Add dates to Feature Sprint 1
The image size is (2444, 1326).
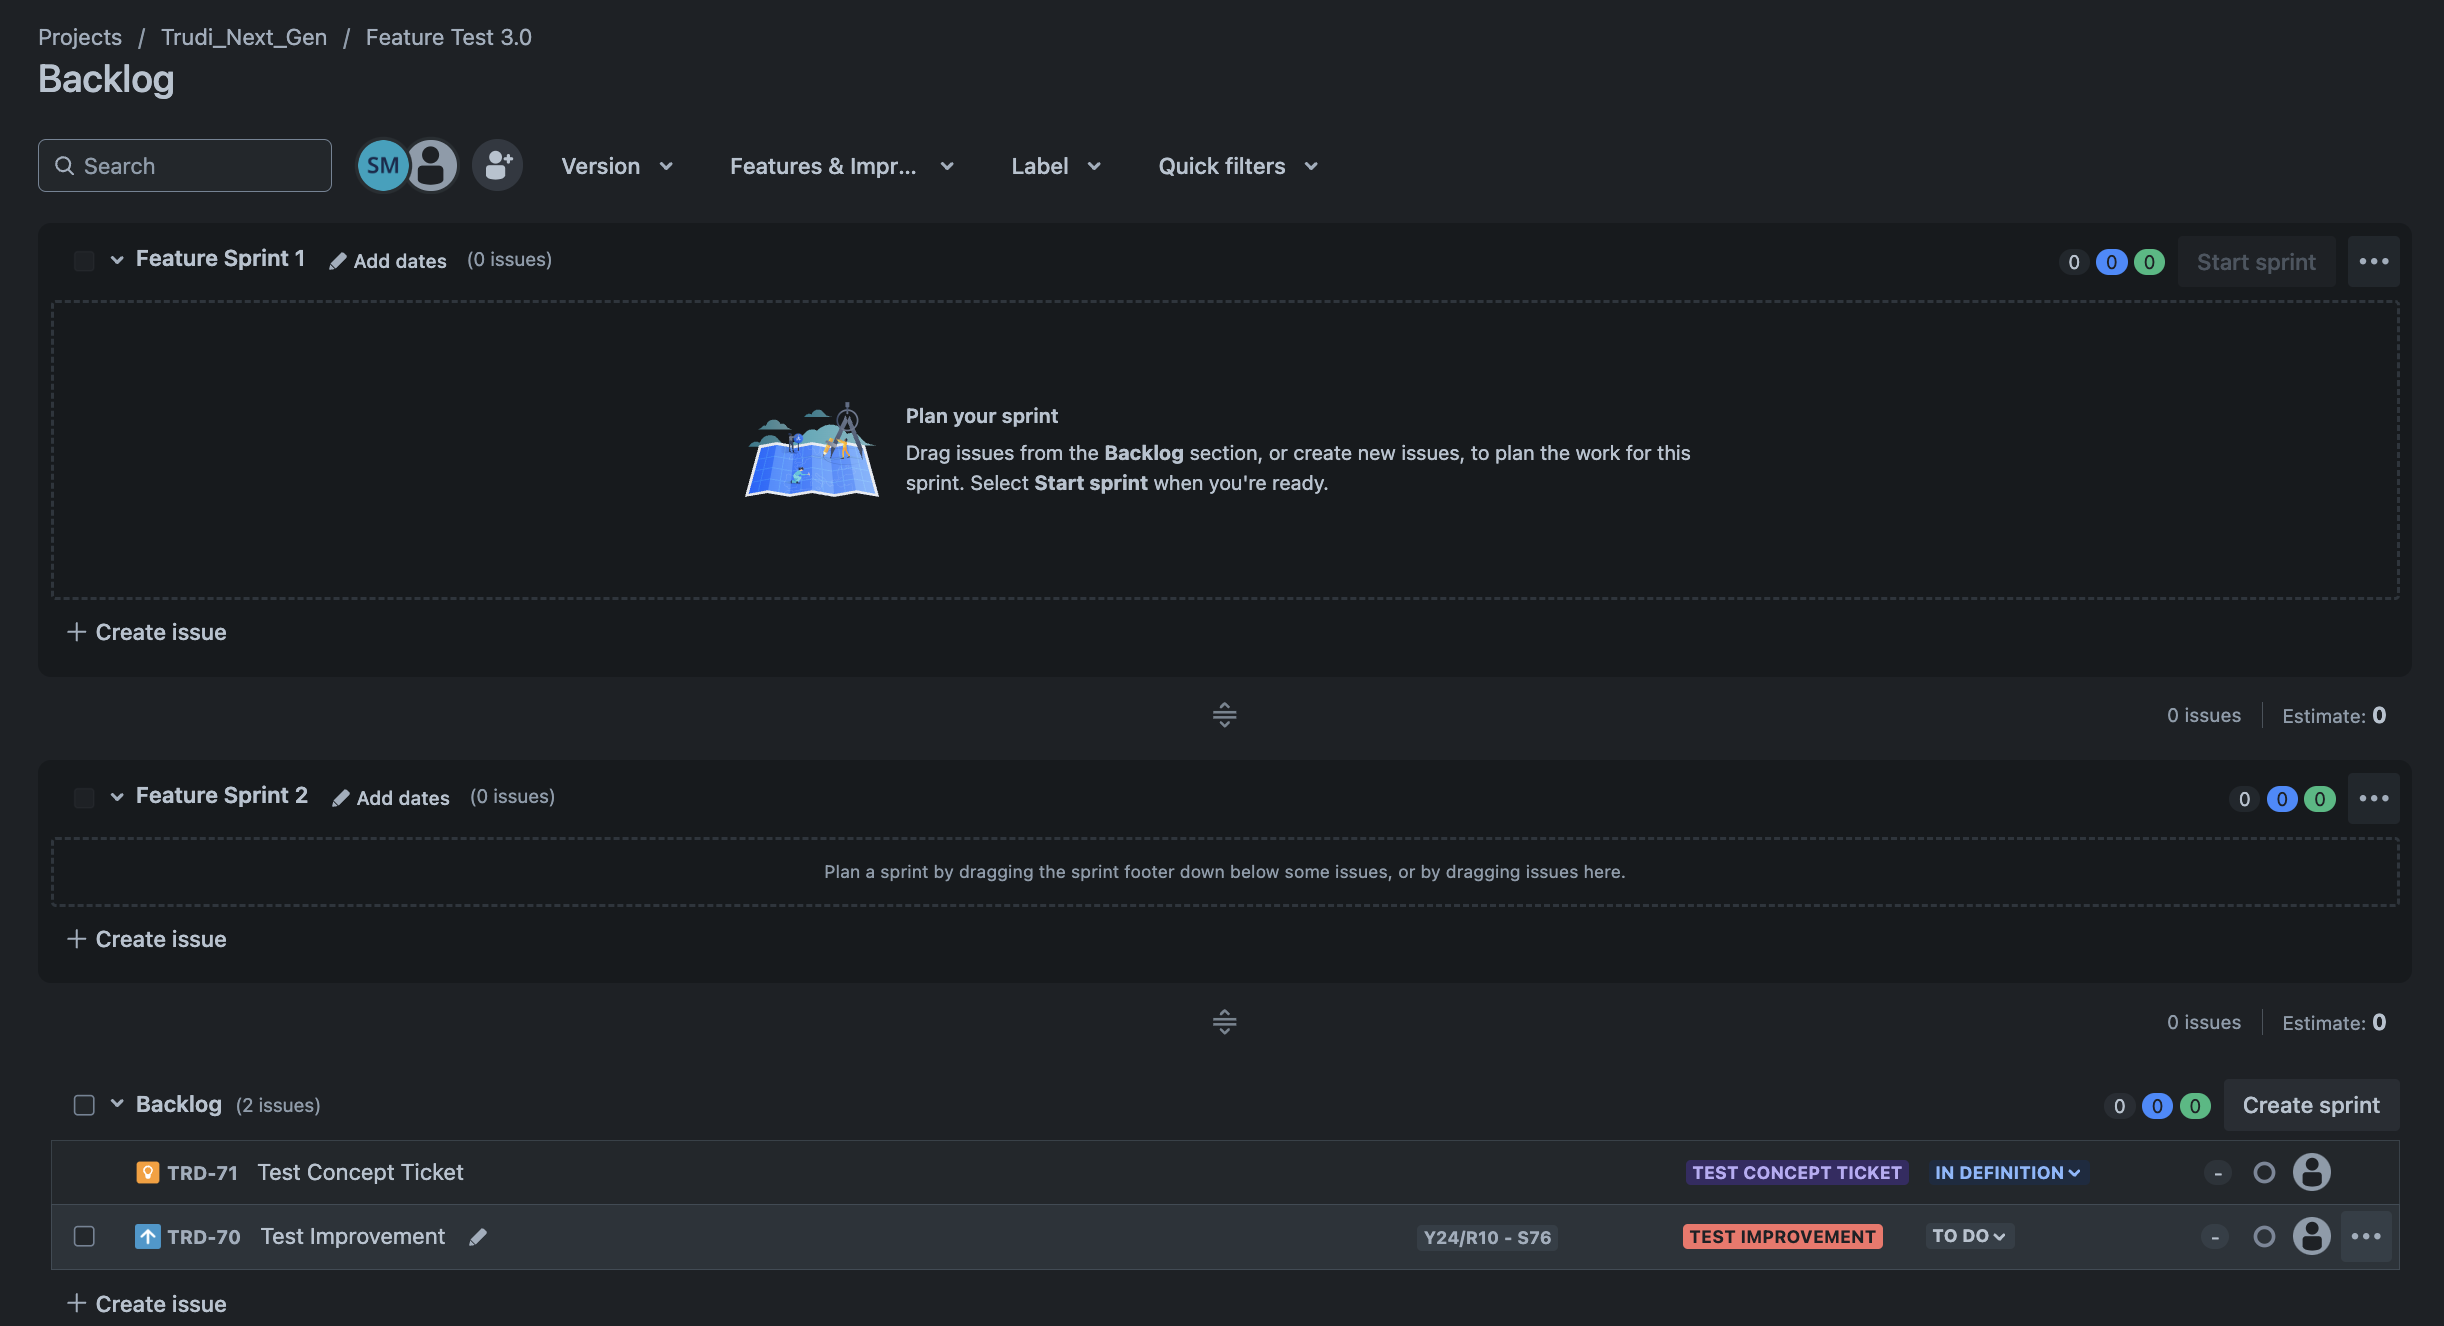click(388, 261)
